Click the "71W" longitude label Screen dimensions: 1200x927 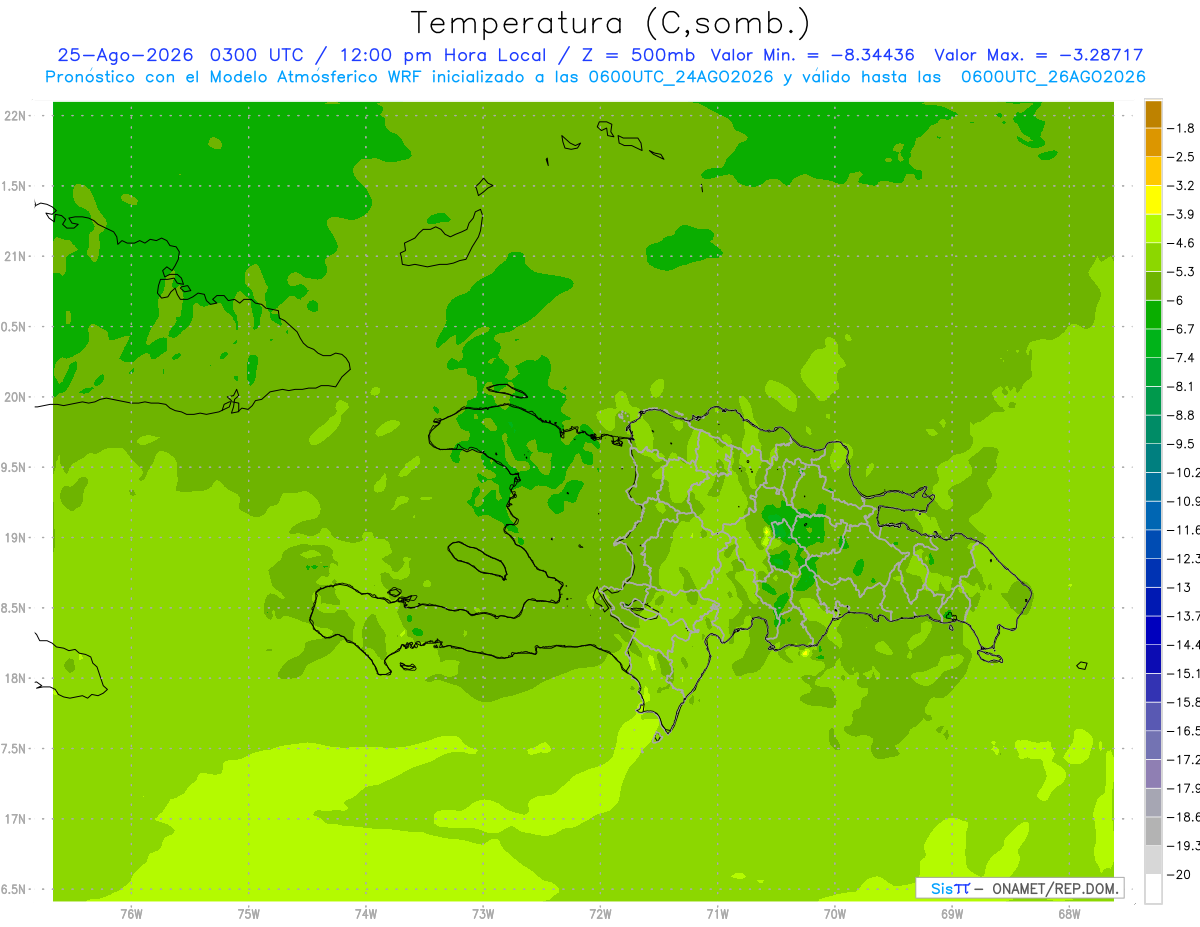pos(717,914)
